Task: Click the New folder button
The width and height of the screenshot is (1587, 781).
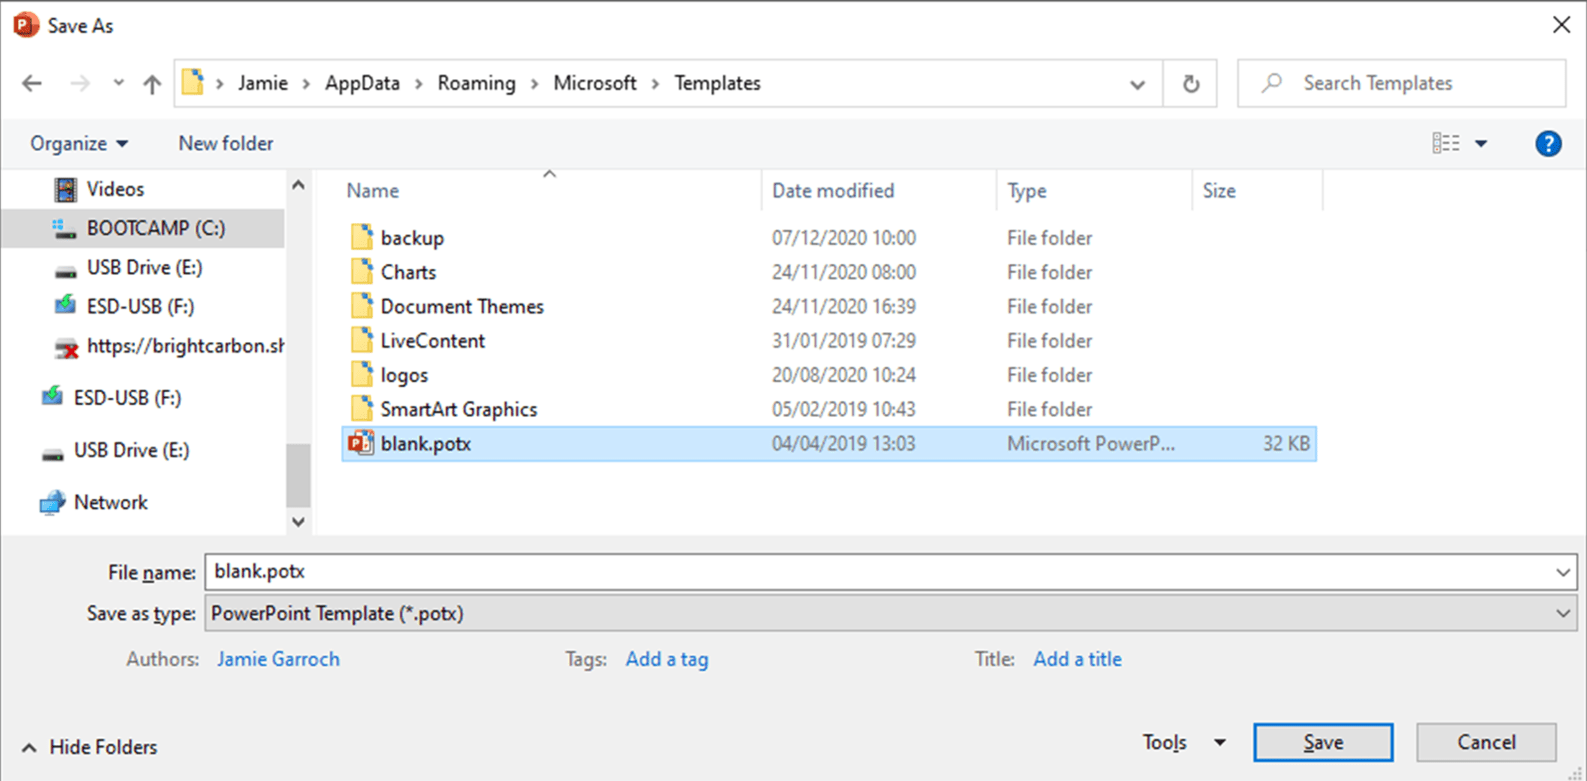Action: (x=225, y=144)
